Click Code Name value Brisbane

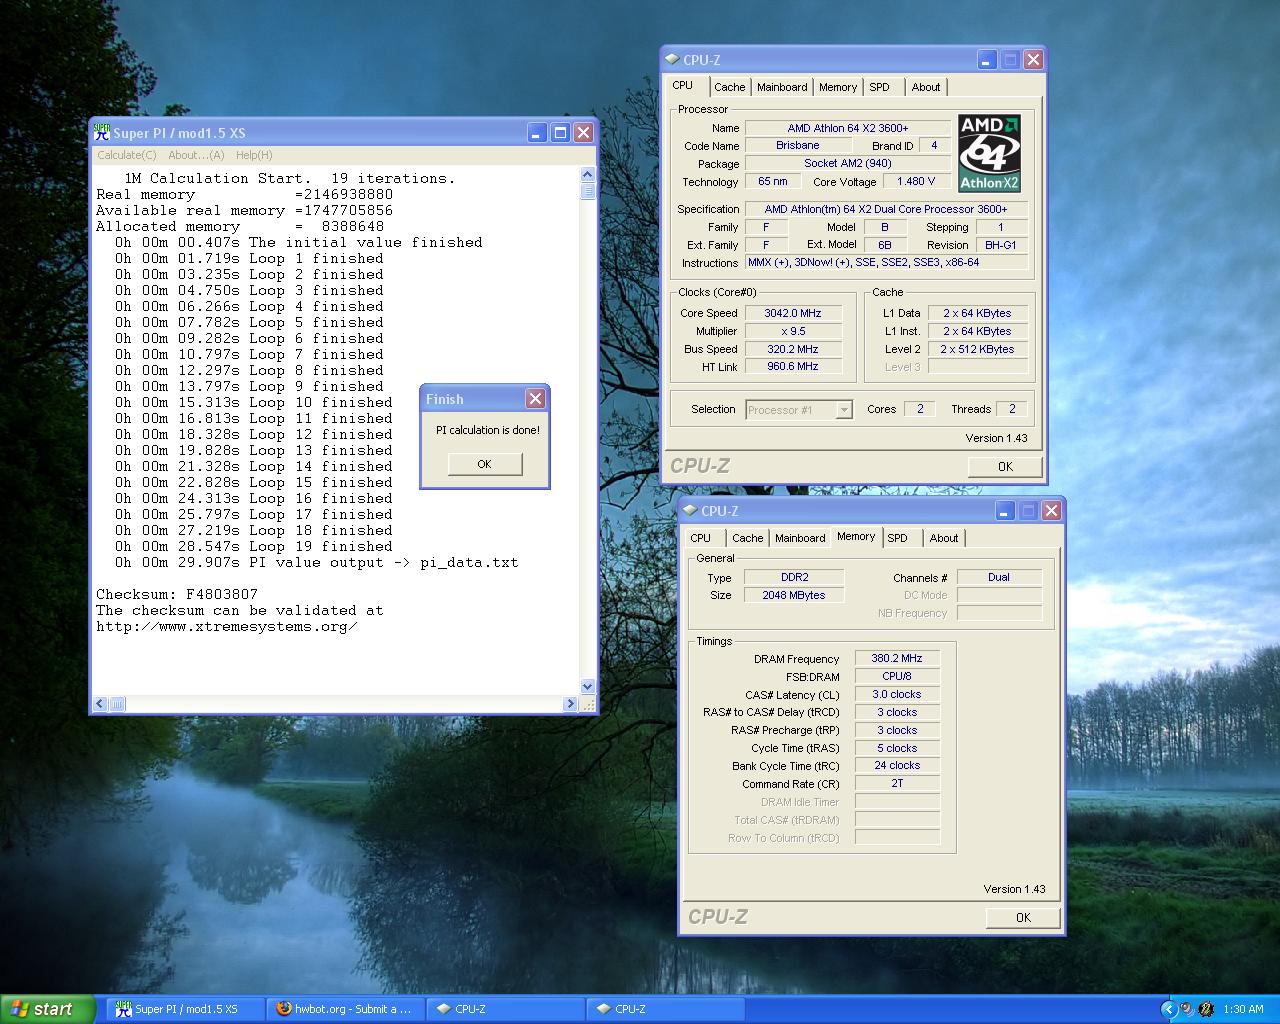coord(797,145)
